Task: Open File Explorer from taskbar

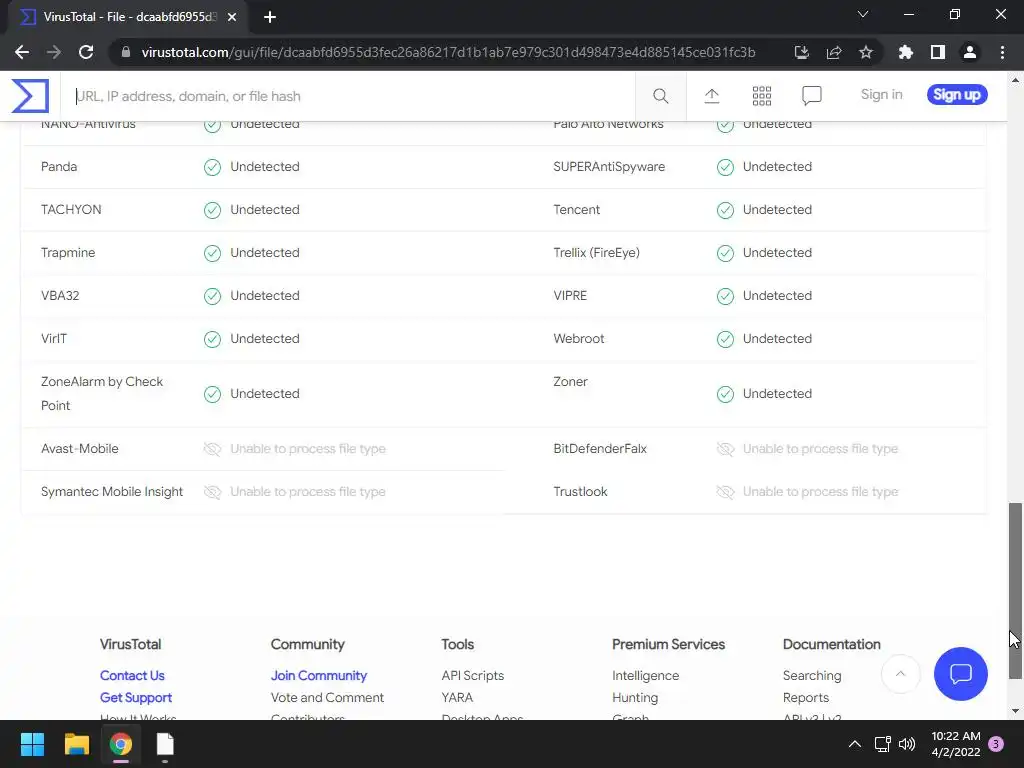Action: pos(76,744)
